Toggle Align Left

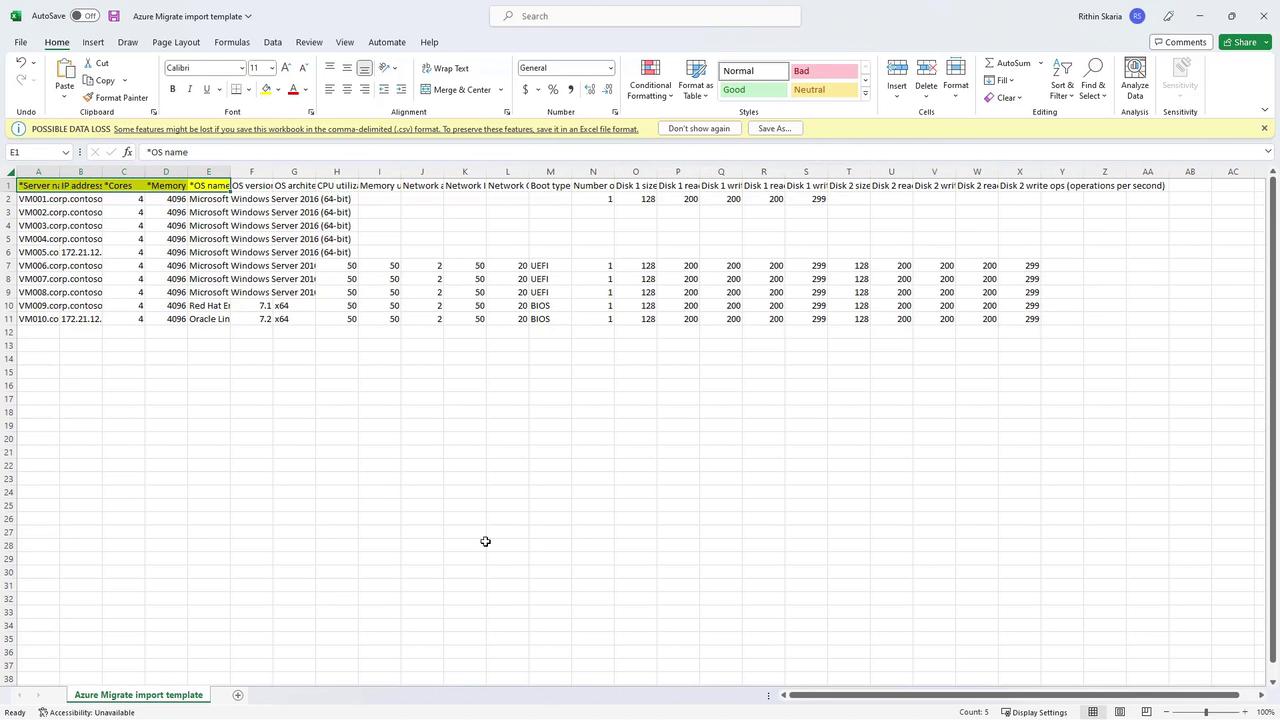click(x=330, y=90)
